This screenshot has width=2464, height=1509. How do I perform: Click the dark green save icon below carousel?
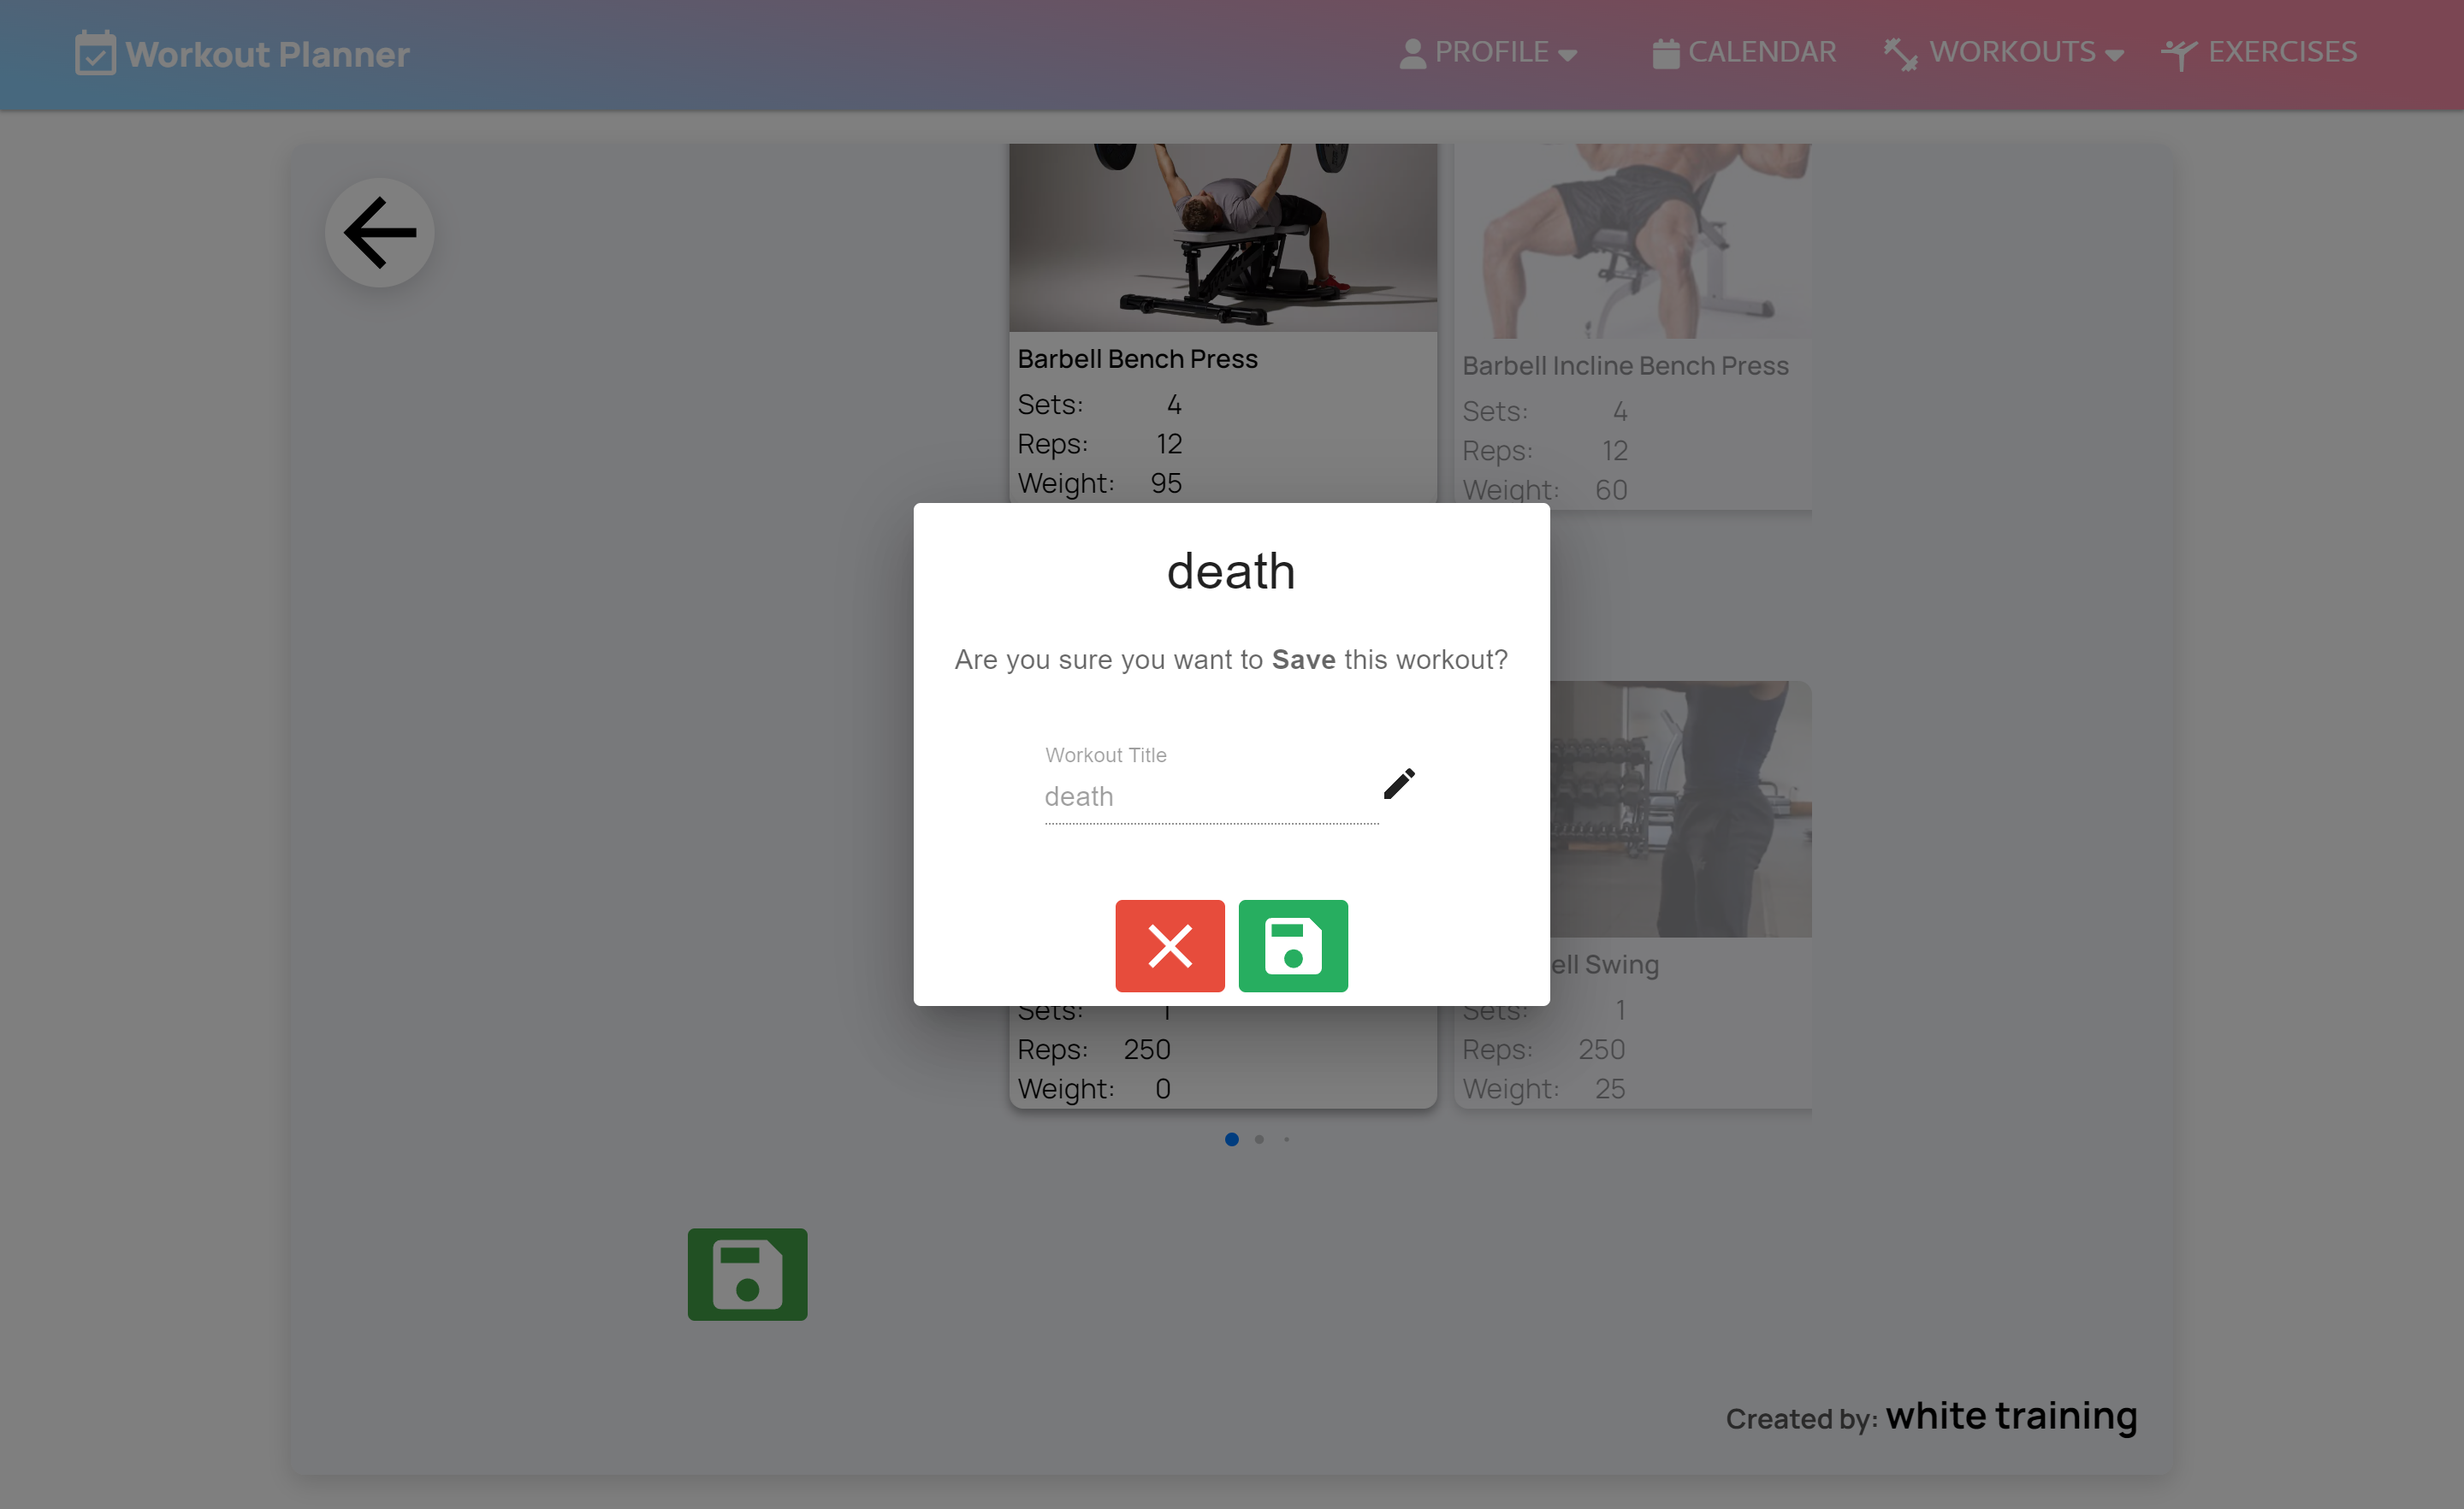tap(746, 1273)
